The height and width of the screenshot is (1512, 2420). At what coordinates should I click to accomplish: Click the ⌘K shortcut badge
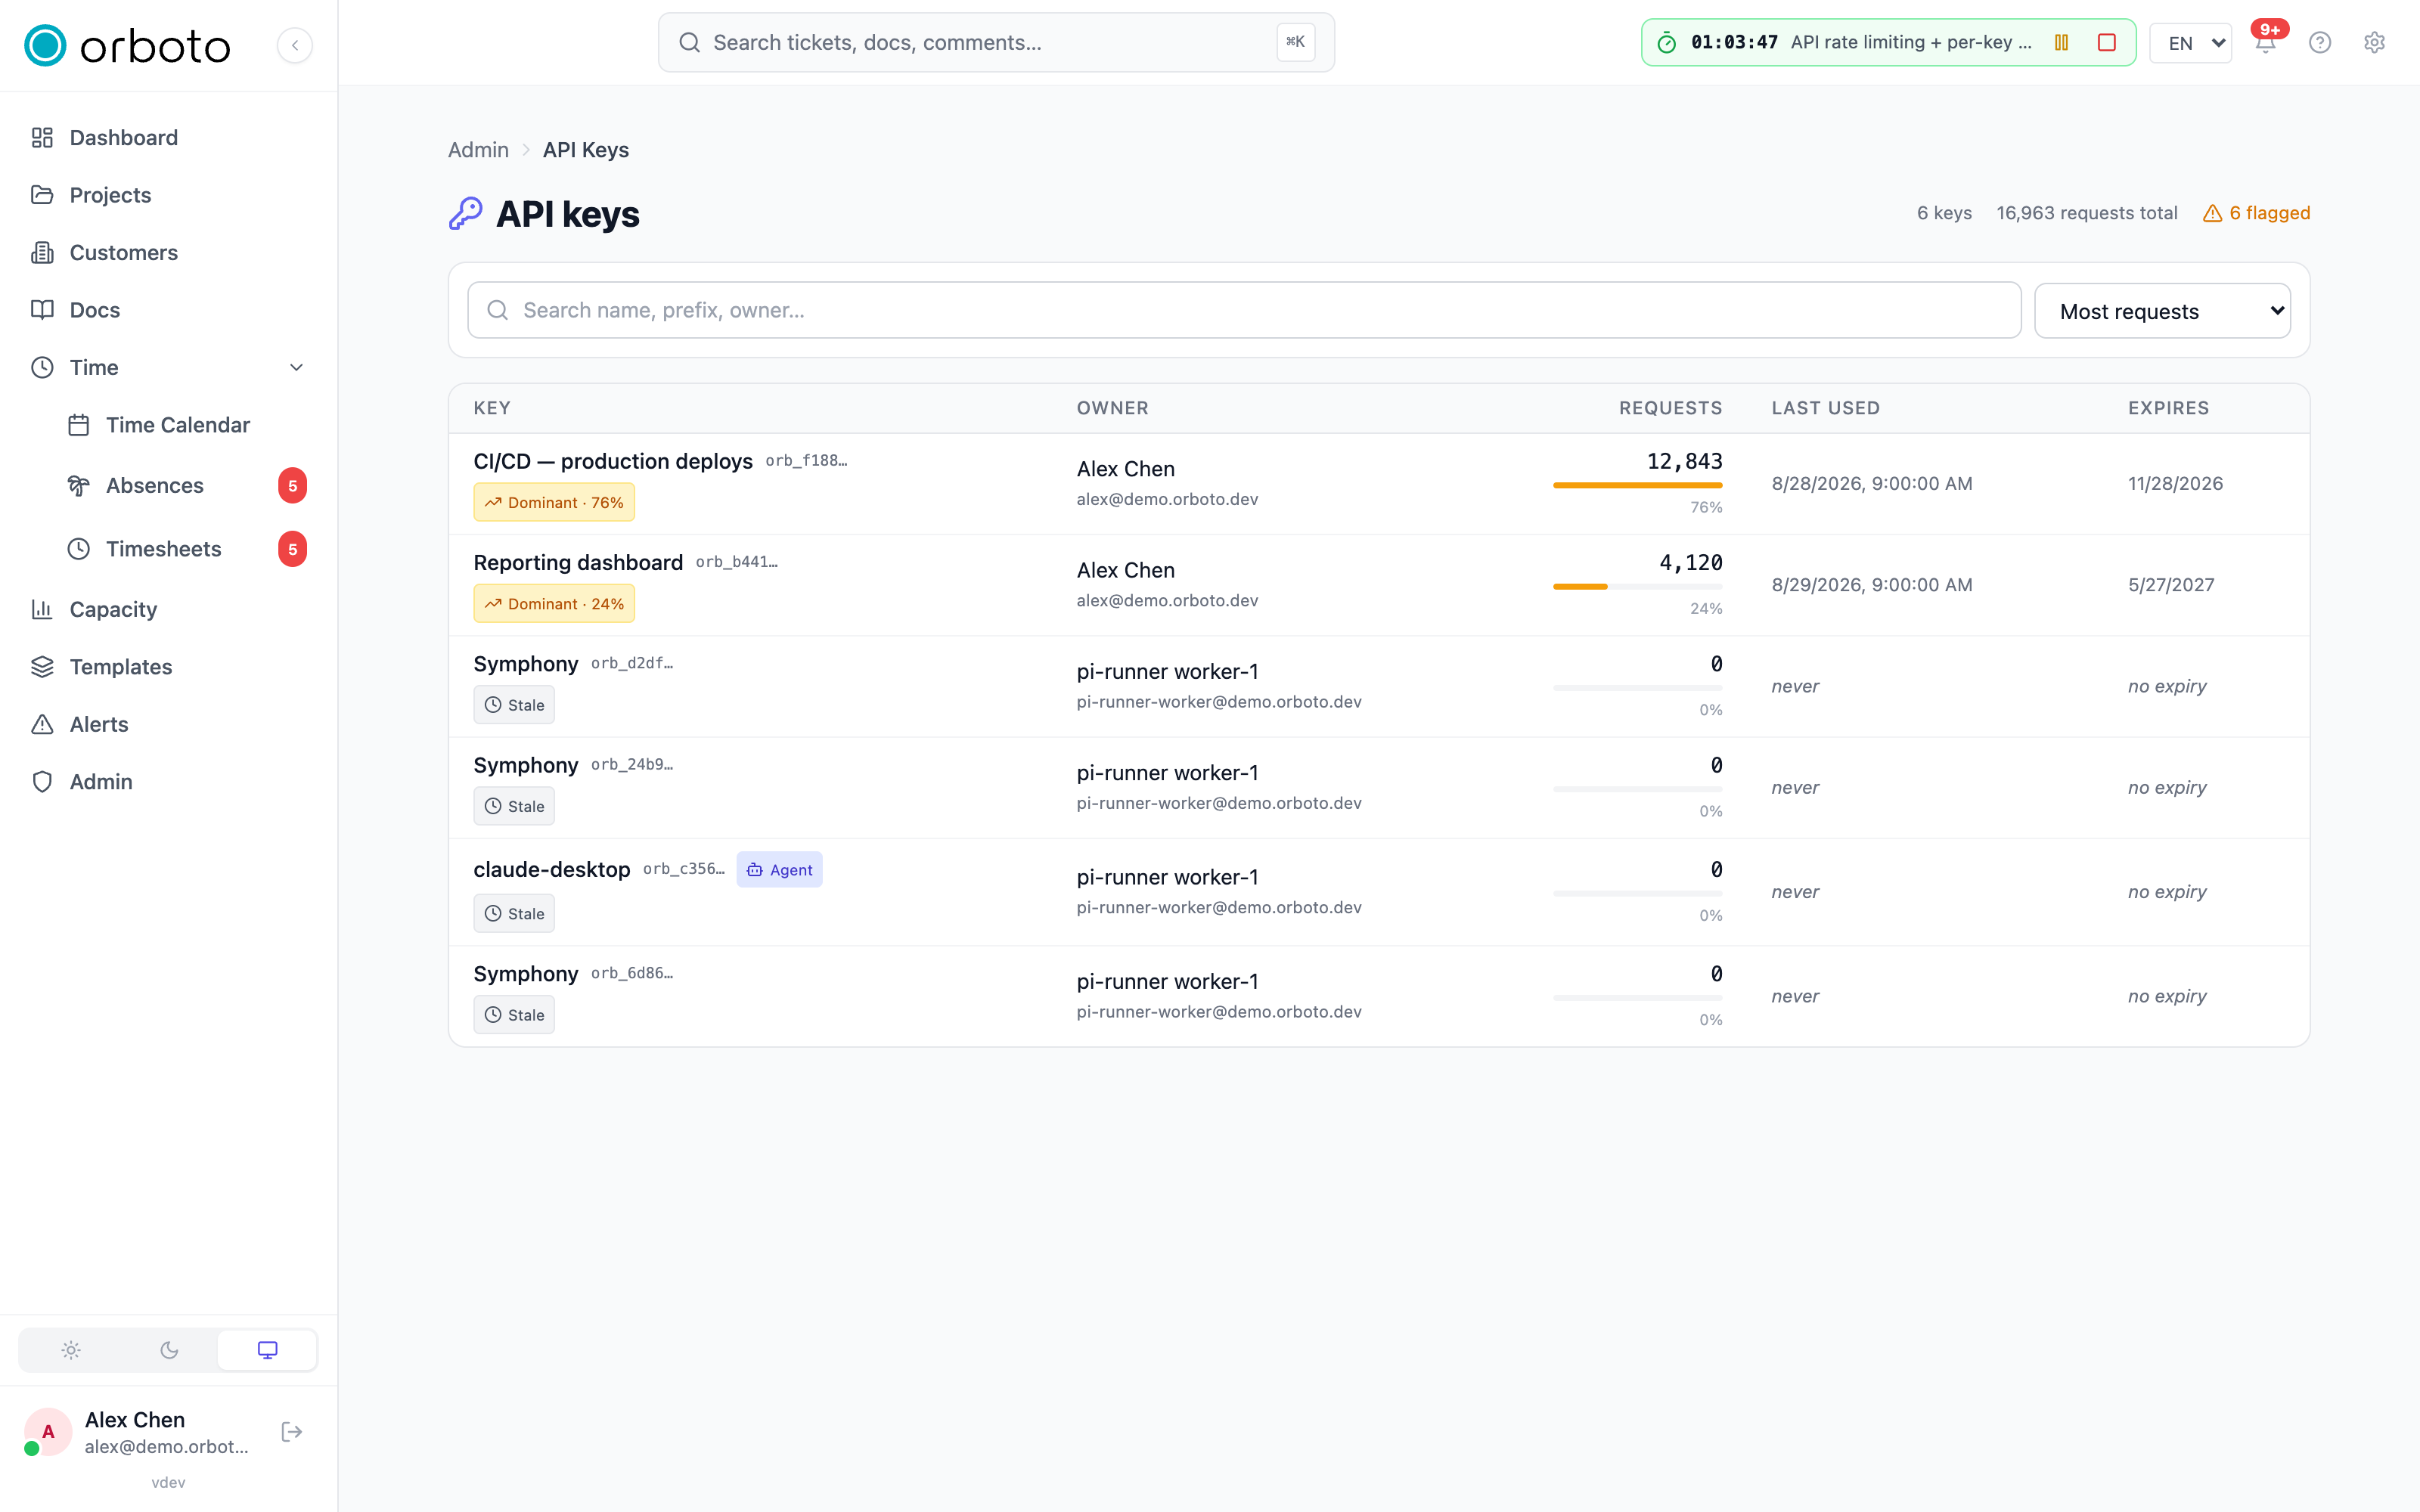coord(1296,42)
